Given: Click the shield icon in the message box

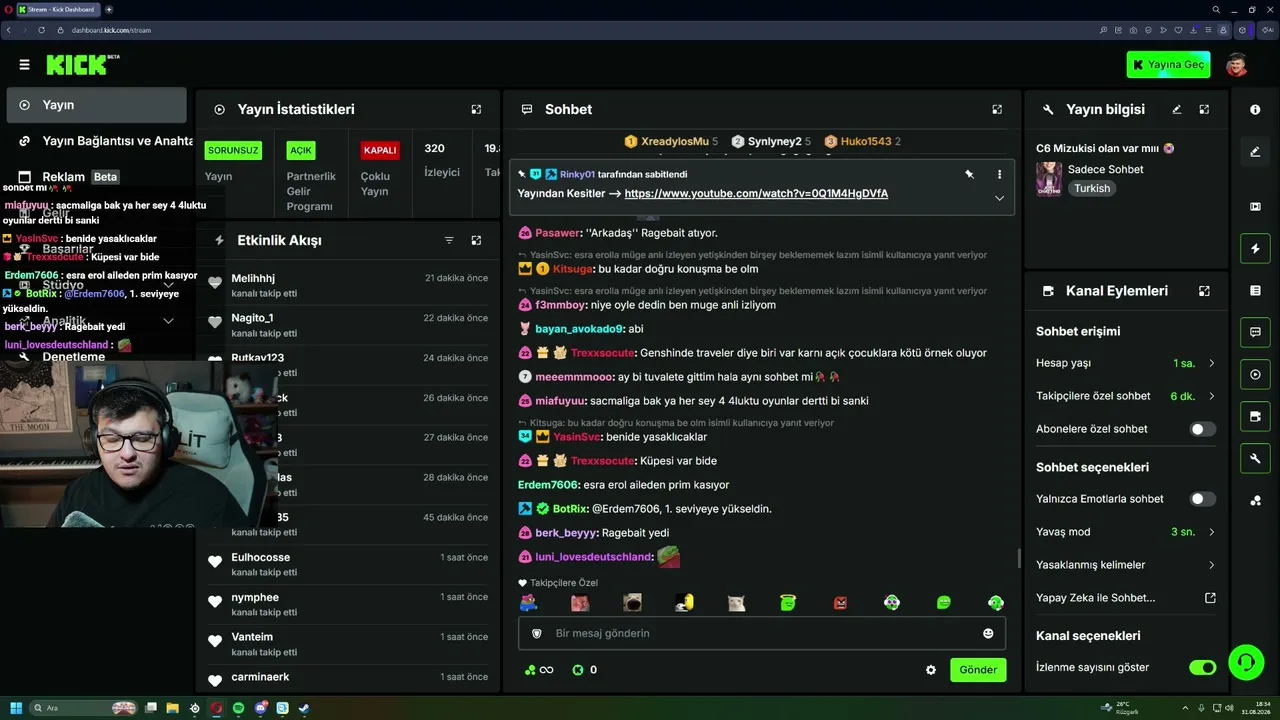Looking at the screenshot, I should (x=537, y=633).
